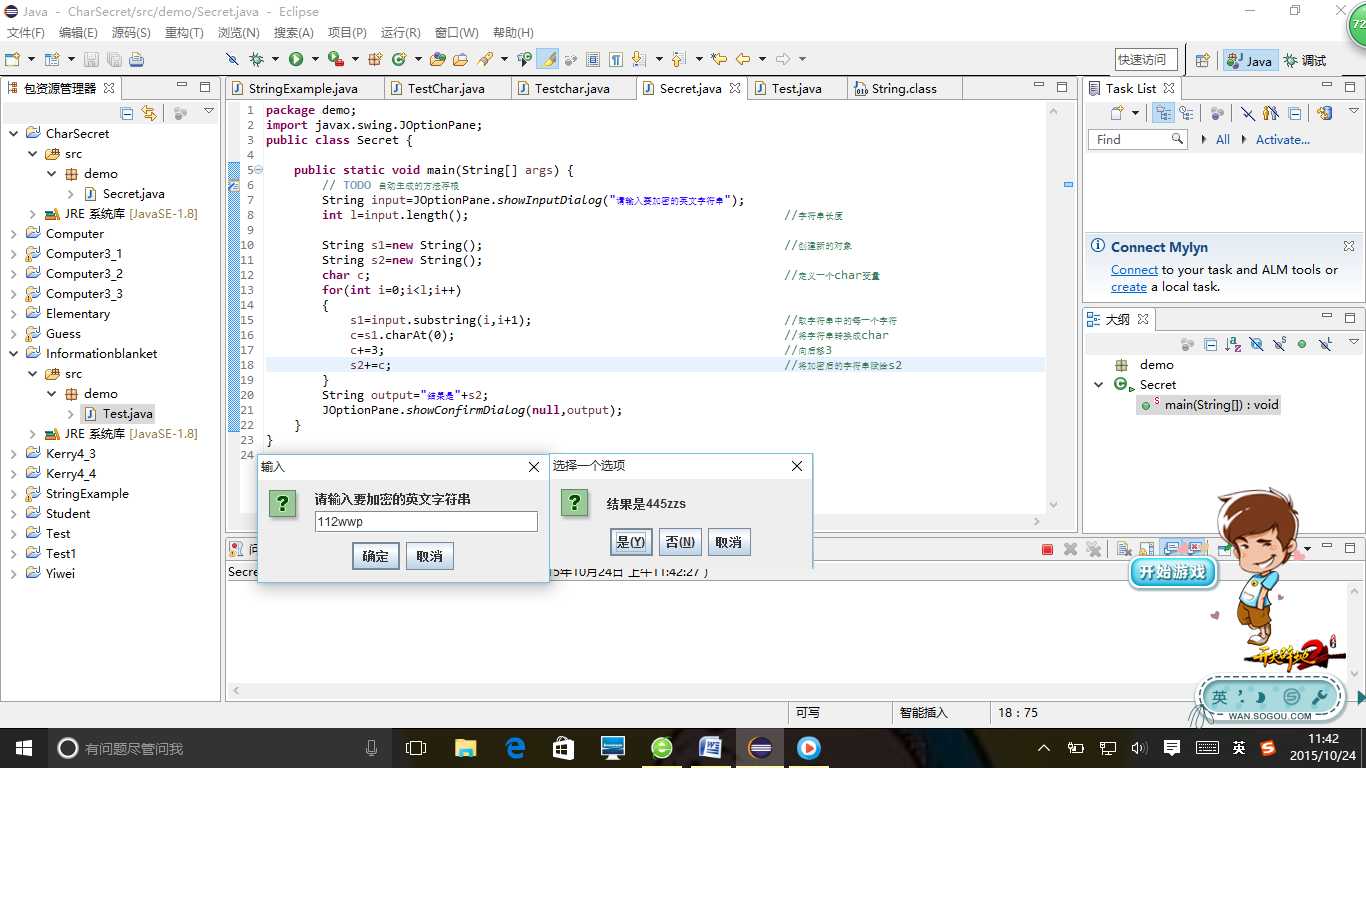1366x914 pixels.
Task: Click the New Java Class green C icon
Action: click(399, 60)
